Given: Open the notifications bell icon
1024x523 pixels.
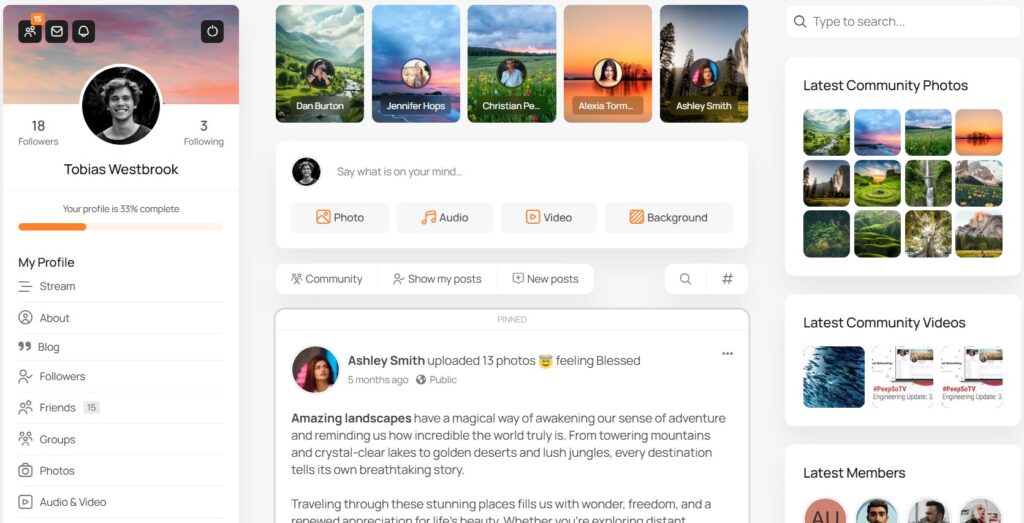Looking at the screenshot, I should [x=84, y=31].
